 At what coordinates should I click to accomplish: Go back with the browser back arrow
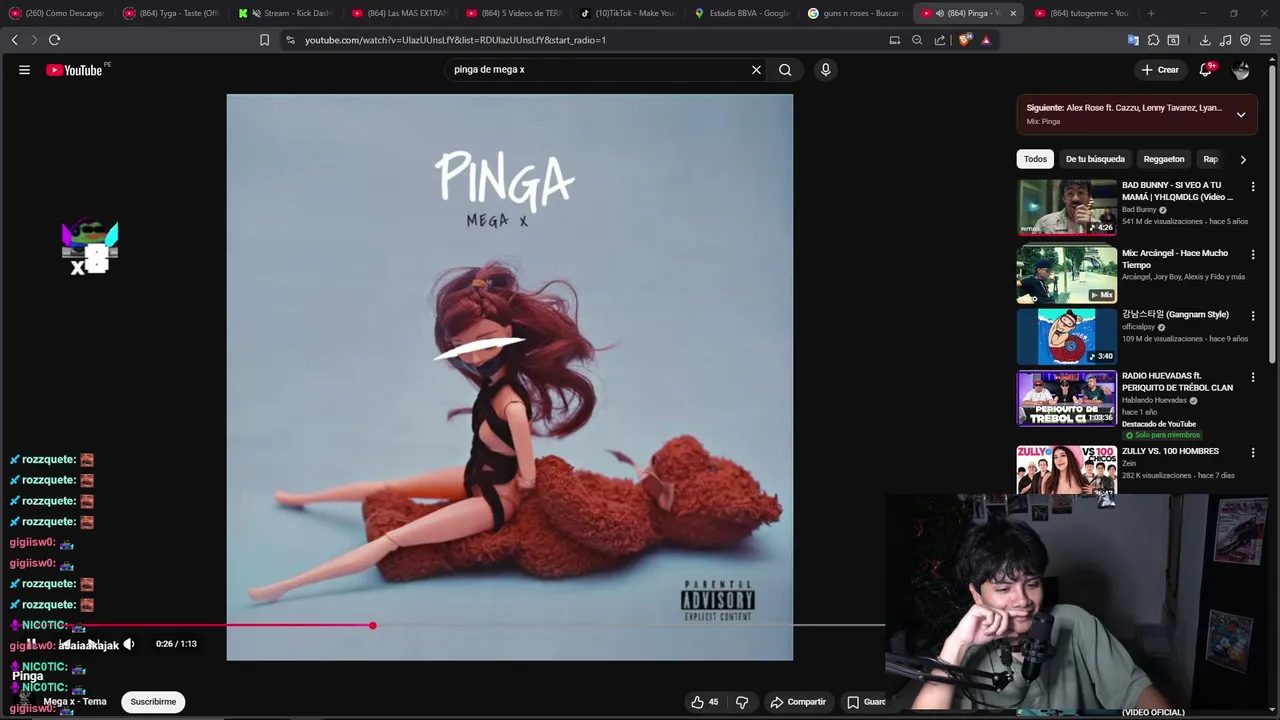tap(14, 40)
